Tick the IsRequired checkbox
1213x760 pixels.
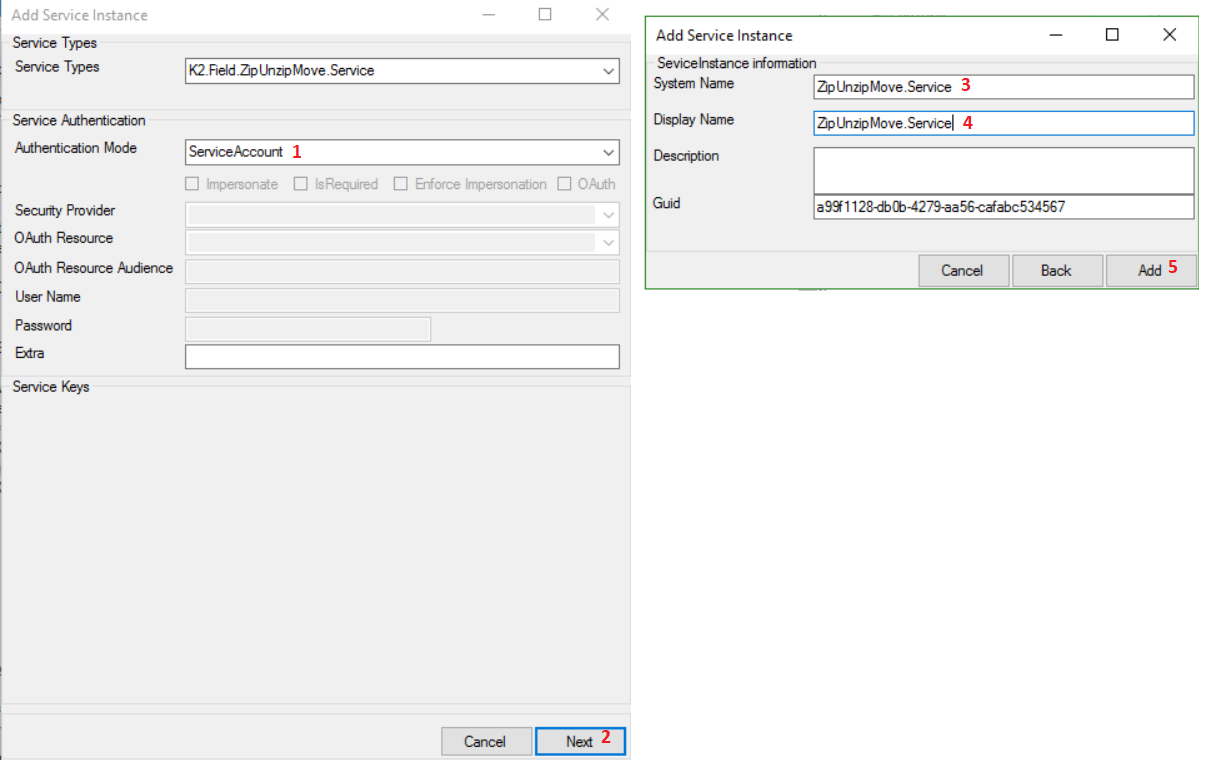click(x=301, y=184)
